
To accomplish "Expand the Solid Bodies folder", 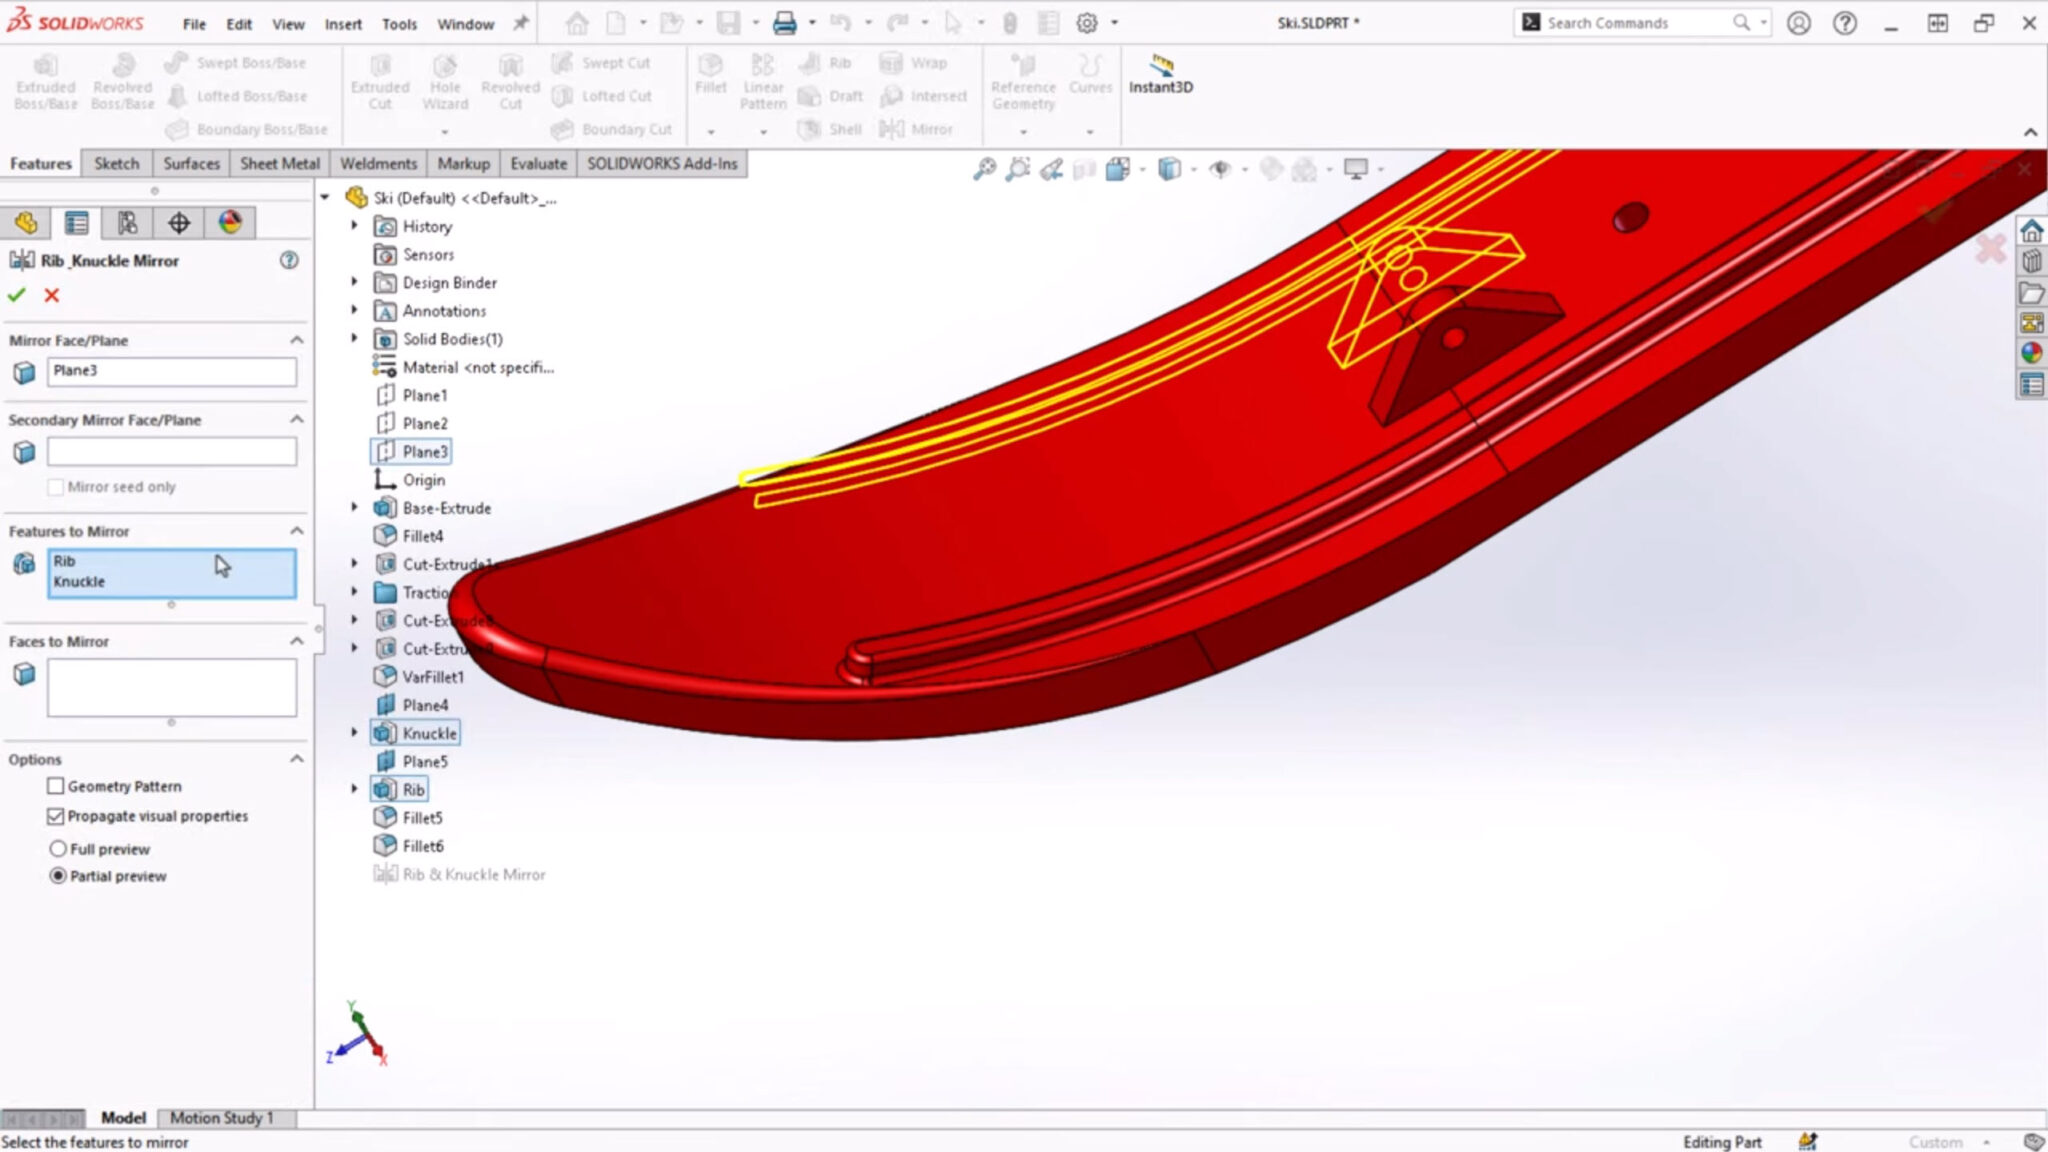I will point(355,338).
